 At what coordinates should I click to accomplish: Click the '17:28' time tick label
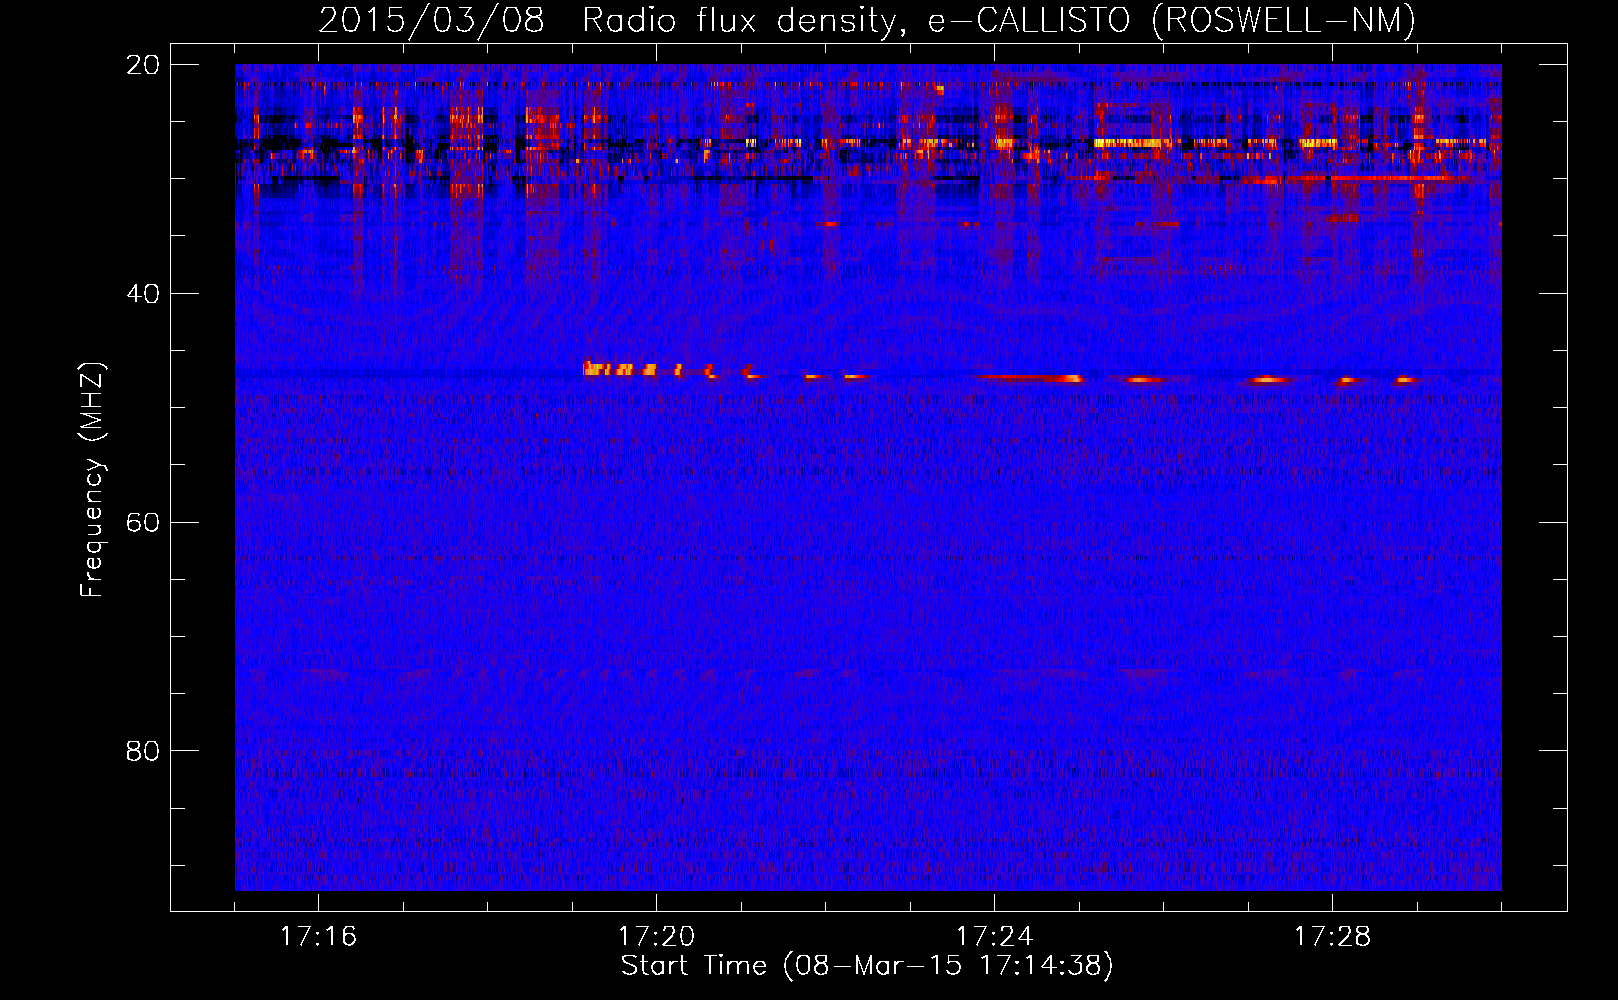pyautogui.click(x=1332, y=937)
